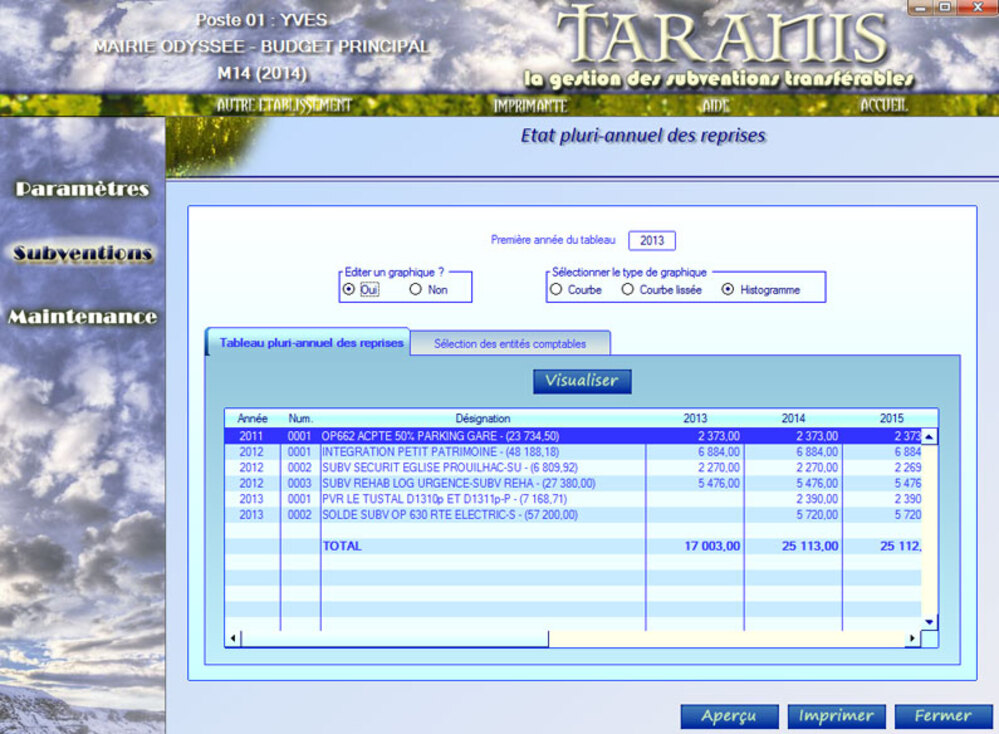999x734 pixels.
Task: Select the 'Oui' graph radio button
Action: click(349, 290)
